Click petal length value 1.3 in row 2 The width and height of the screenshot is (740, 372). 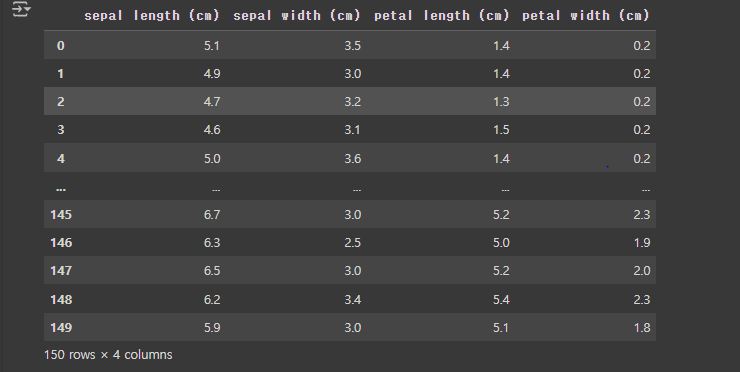(501, 101)
